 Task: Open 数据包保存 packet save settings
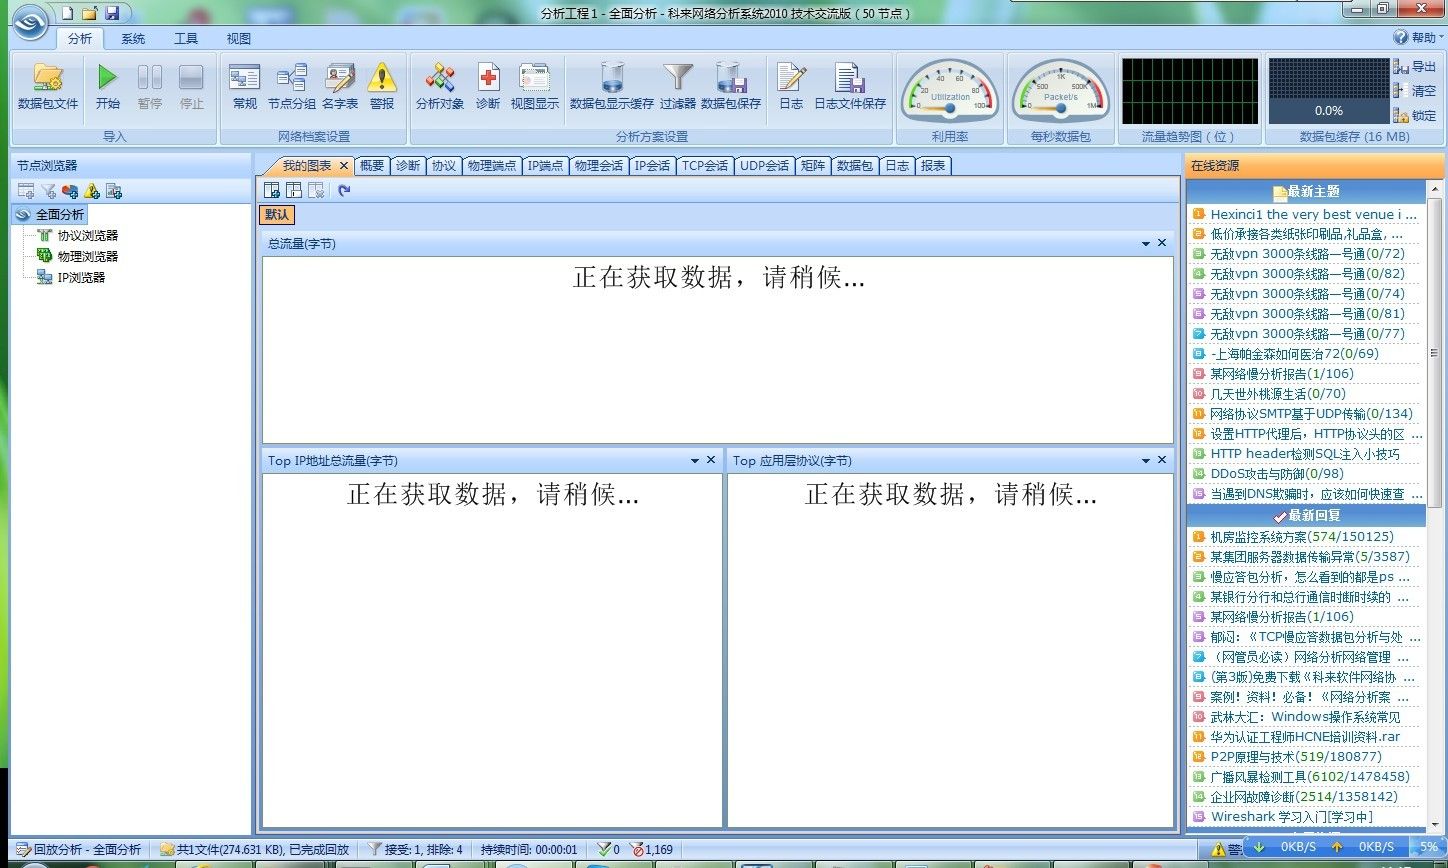coord(731,87)
